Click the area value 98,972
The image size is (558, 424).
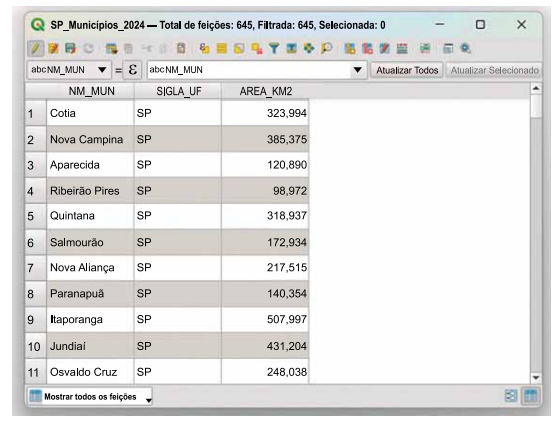coord(290,191)
